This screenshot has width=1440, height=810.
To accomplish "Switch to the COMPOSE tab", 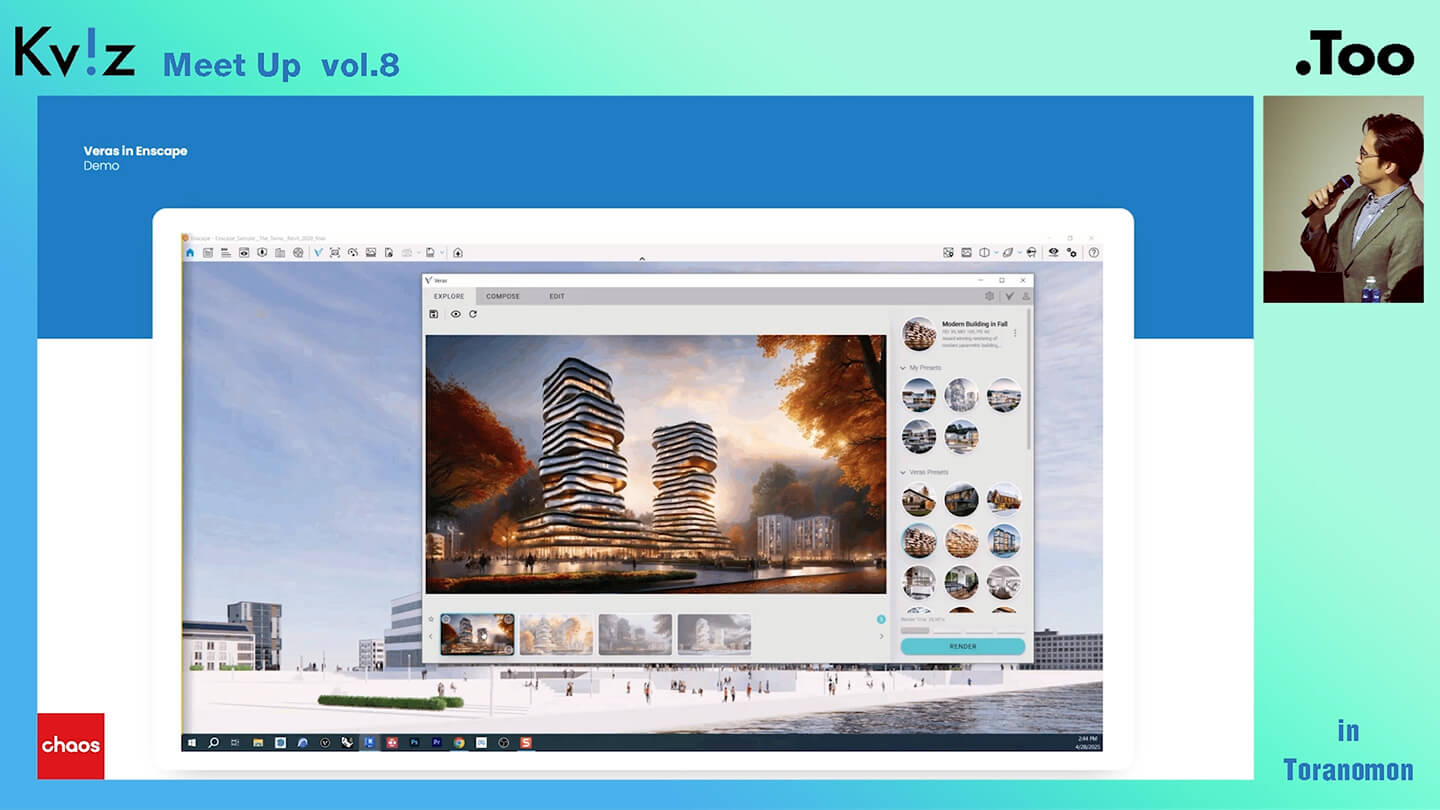I will pos(503,296).
